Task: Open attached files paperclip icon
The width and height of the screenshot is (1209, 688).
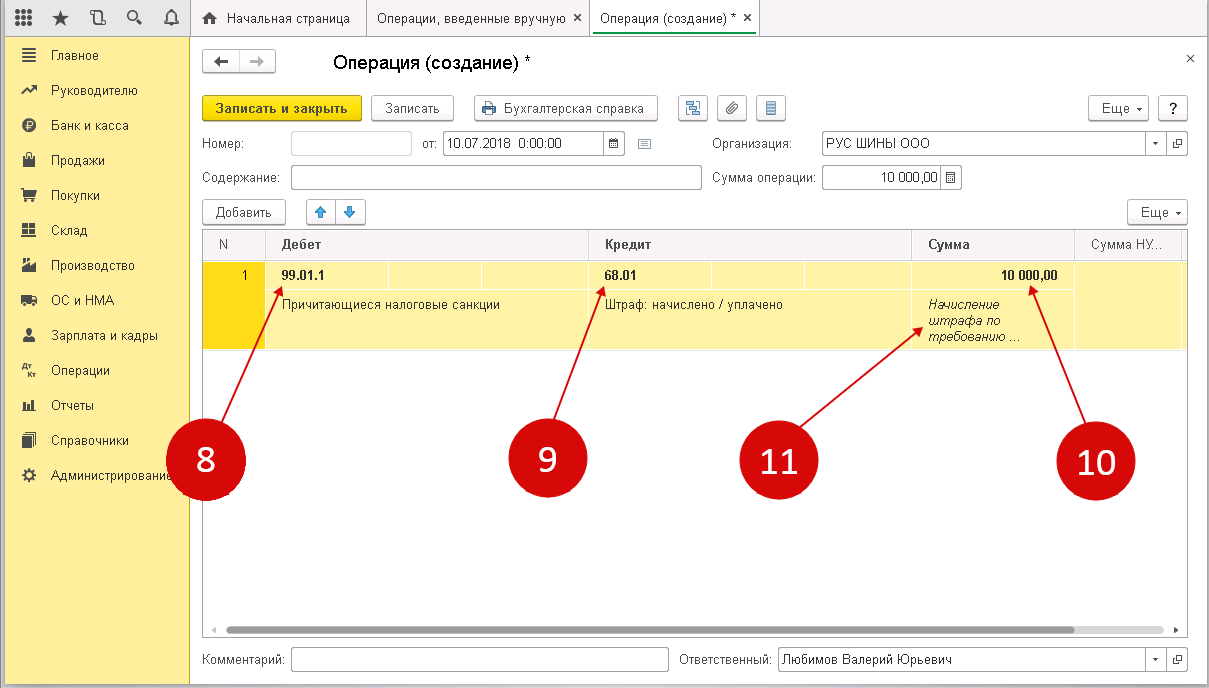Action: [x=732, y=108]
